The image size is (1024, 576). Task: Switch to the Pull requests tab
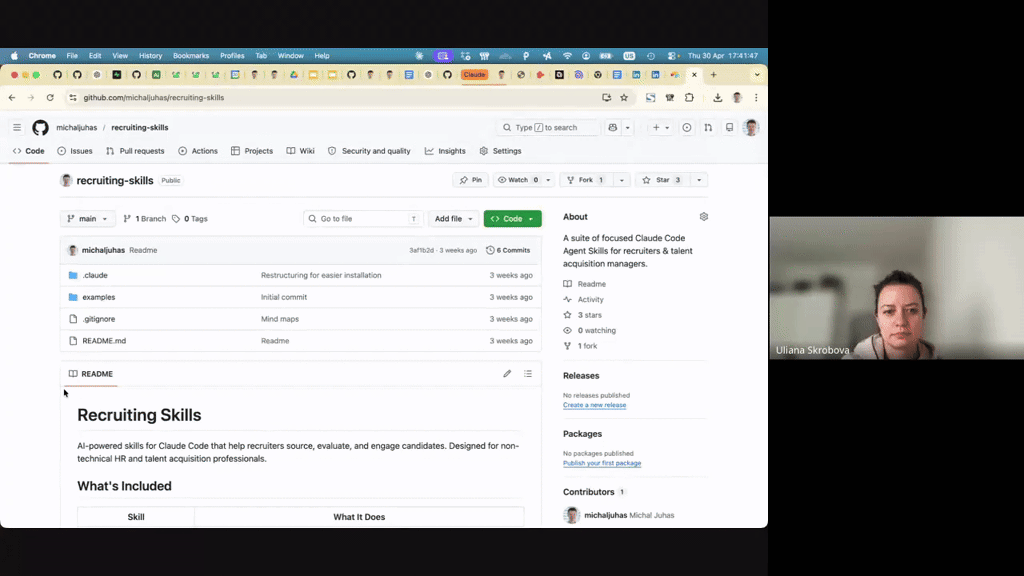tap(135, 151)
